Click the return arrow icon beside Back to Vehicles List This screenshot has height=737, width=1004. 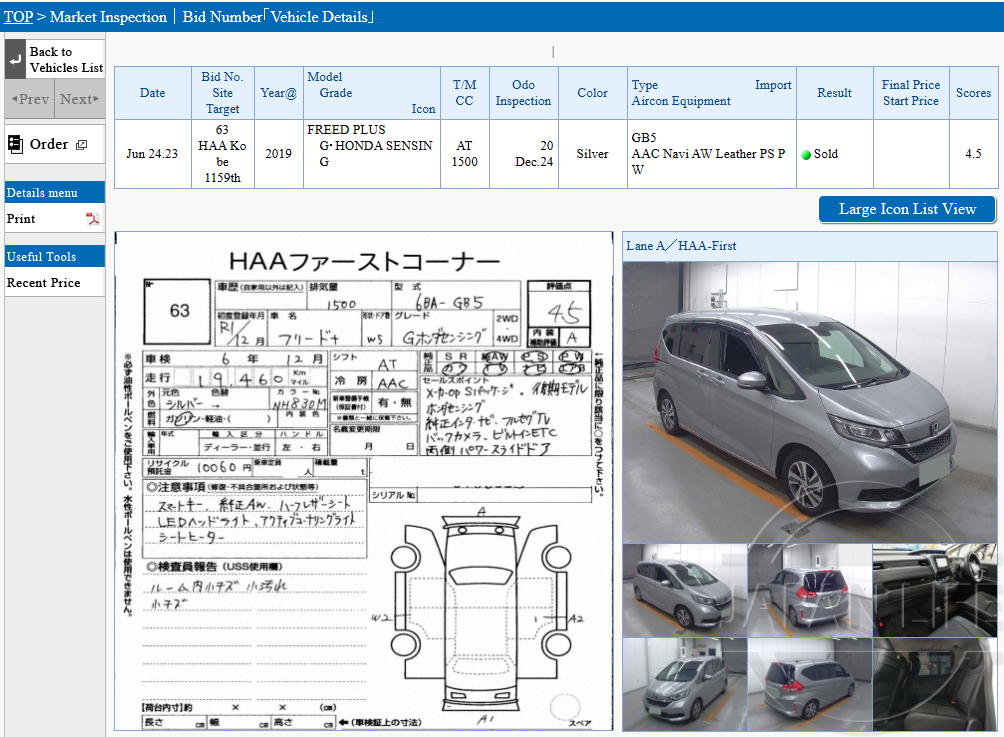point(14,59)
